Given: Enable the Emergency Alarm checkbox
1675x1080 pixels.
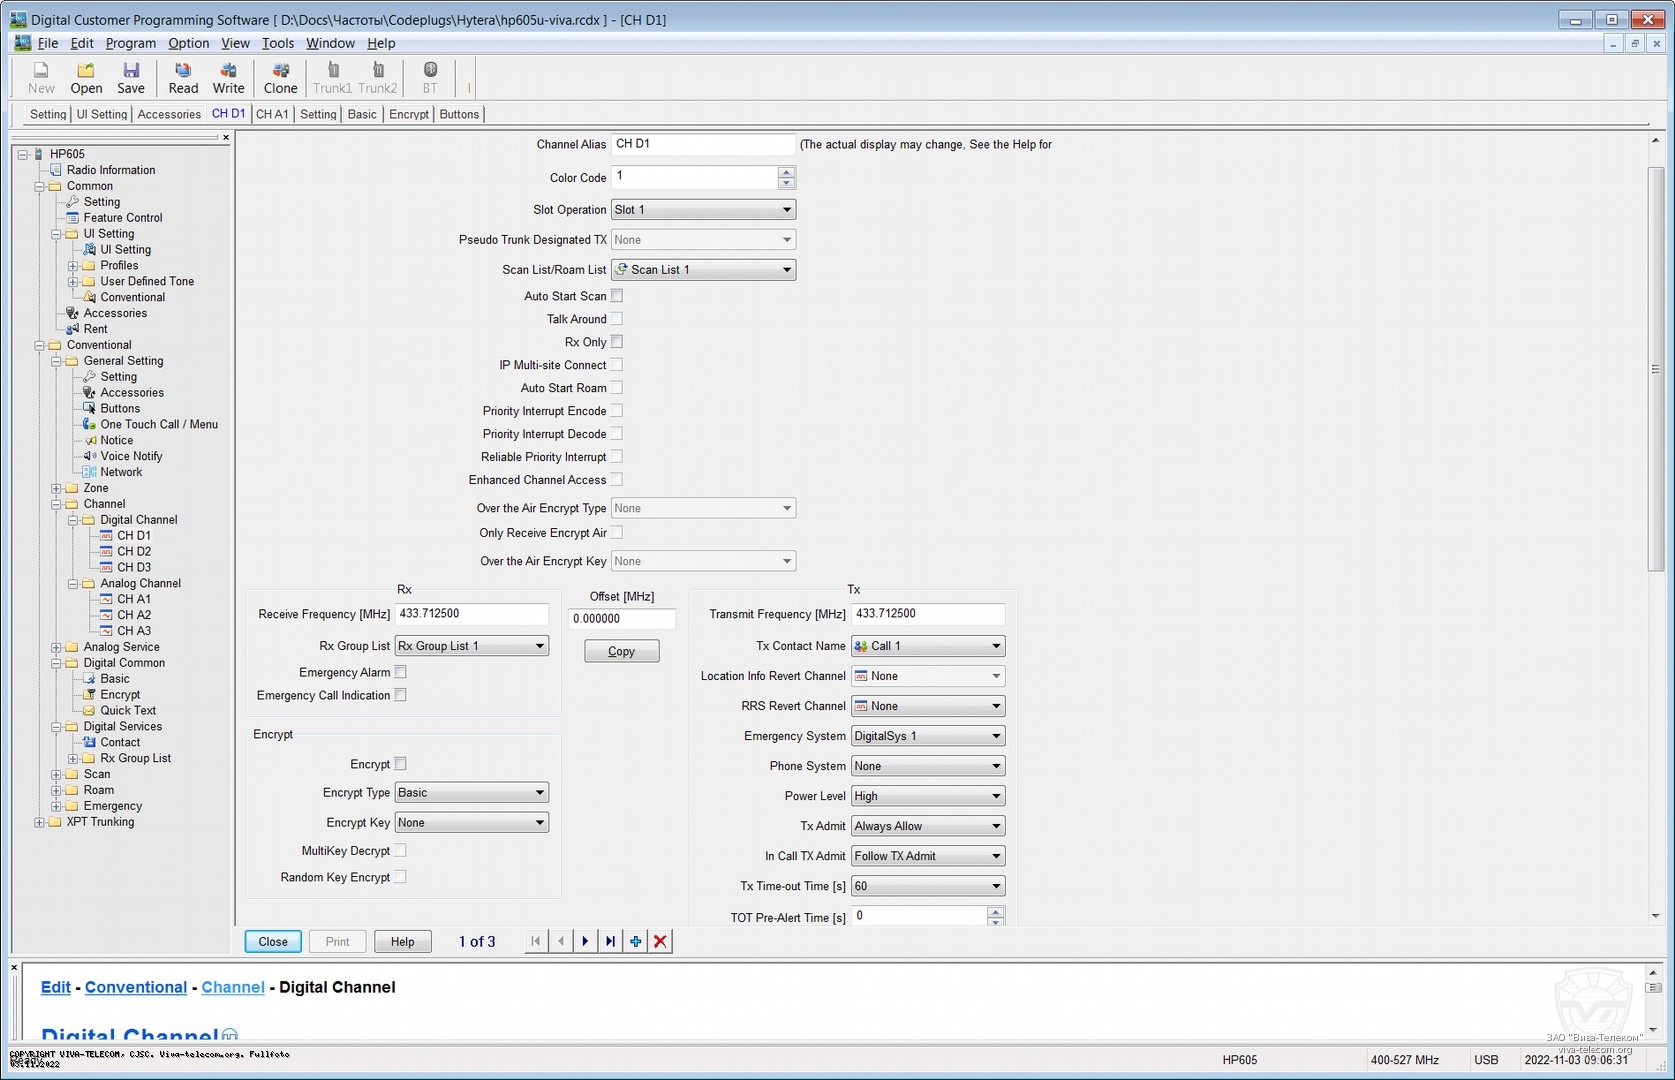Looking at the screenshot, I should click(401, 672).
